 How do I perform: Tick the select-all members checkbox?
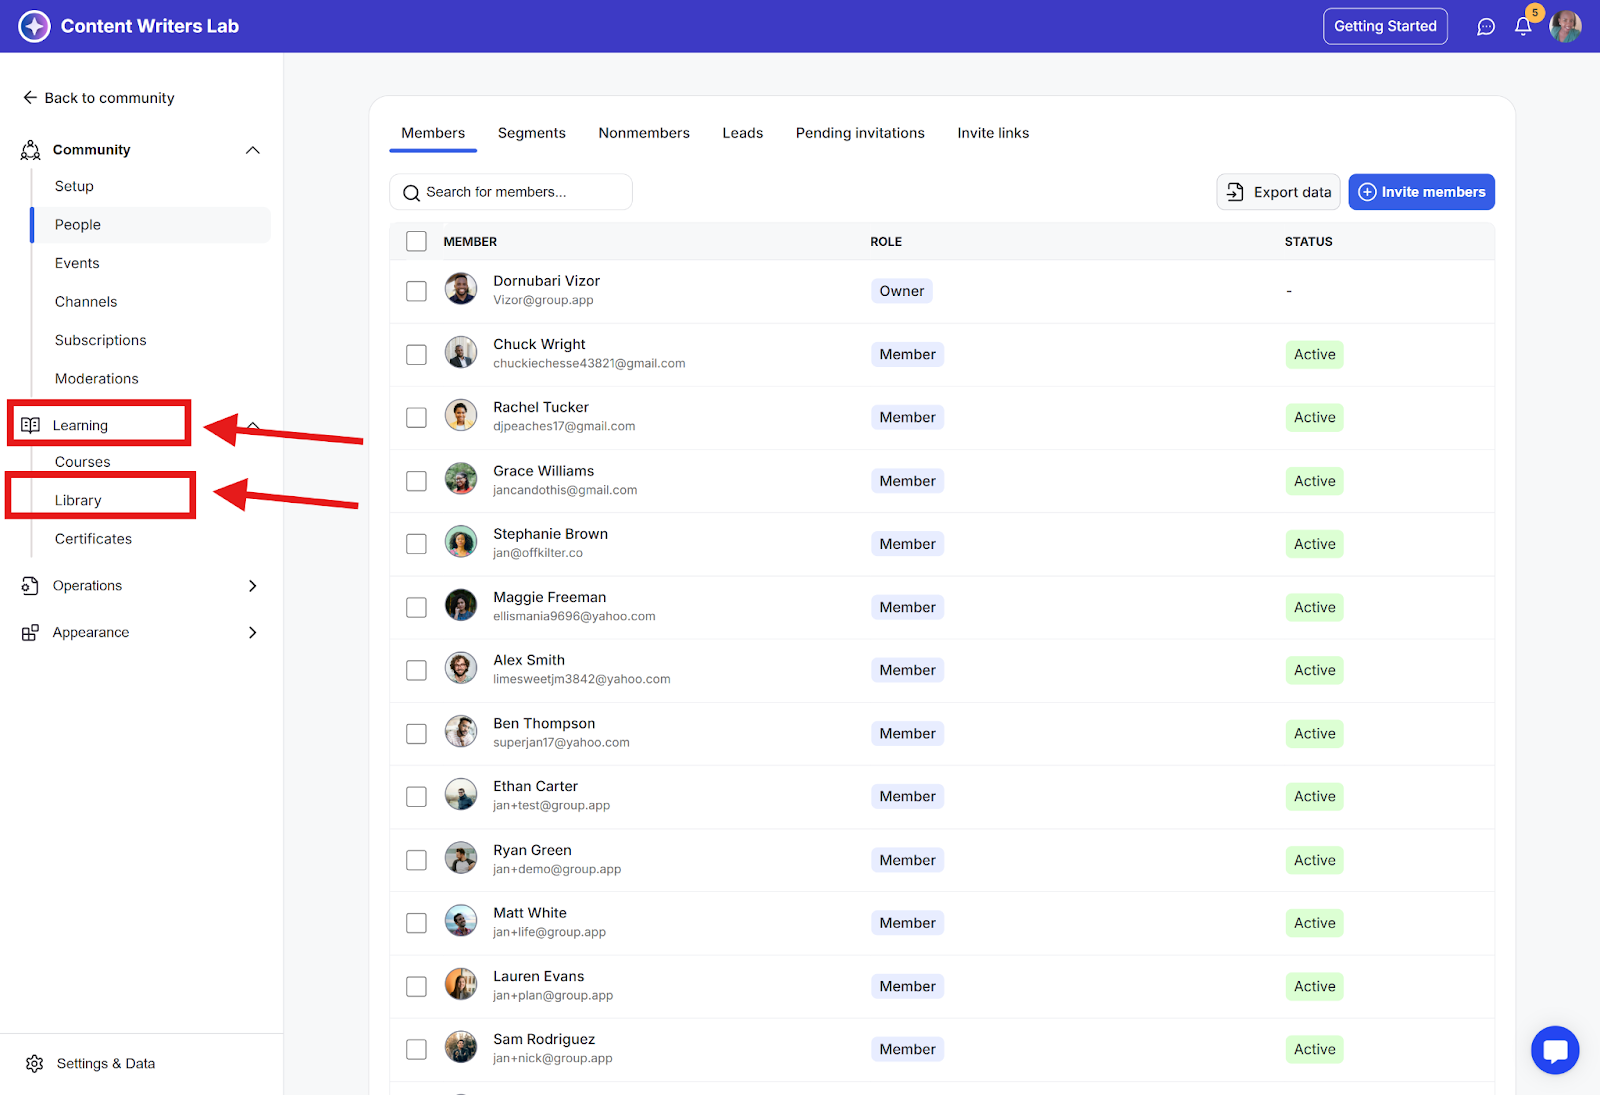coord(416,241)
